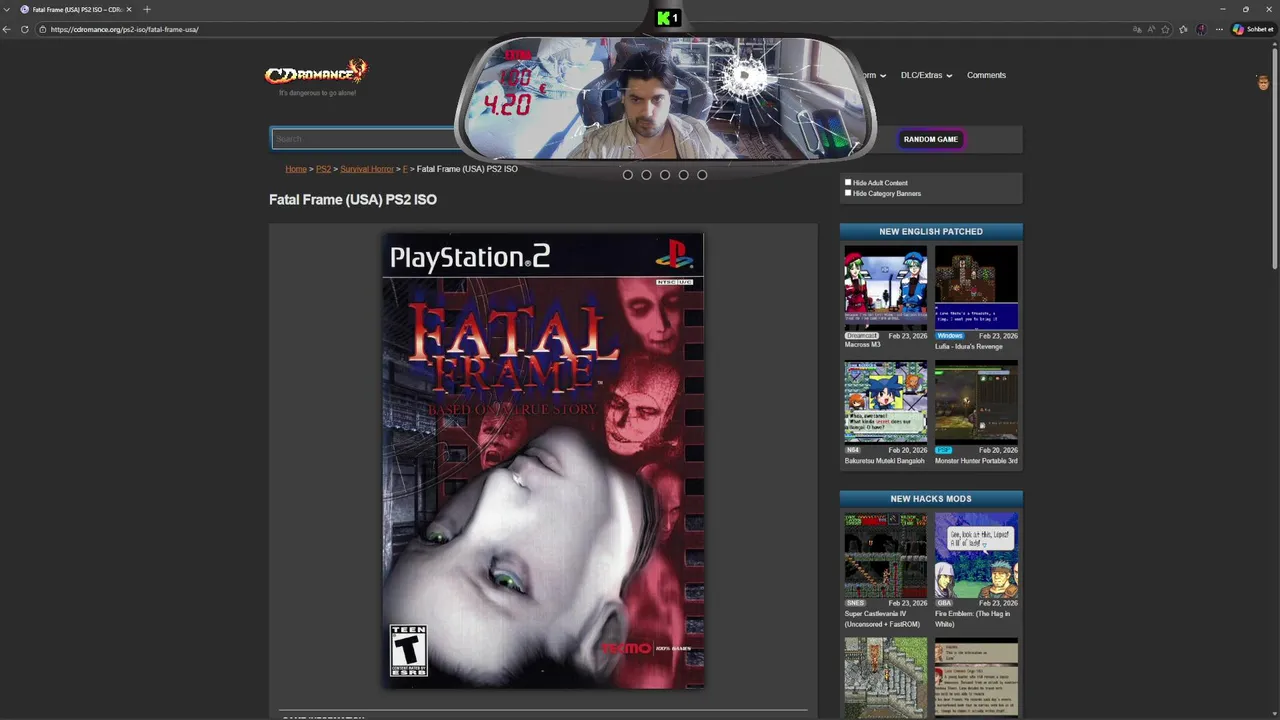Click the green K1 badge overlay

pos(668,17)
